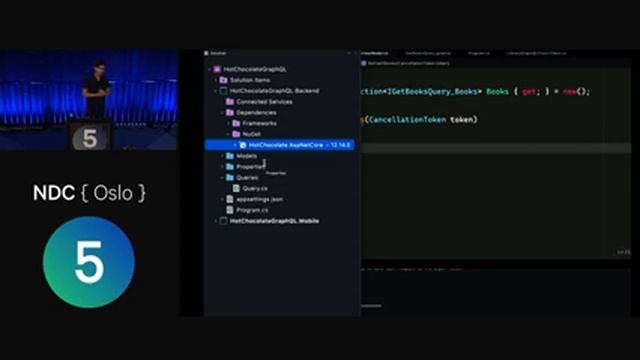This screenshot has height=360, width=640.
Task: Click the Models folder icon
Action: click(x=230, y=156)
